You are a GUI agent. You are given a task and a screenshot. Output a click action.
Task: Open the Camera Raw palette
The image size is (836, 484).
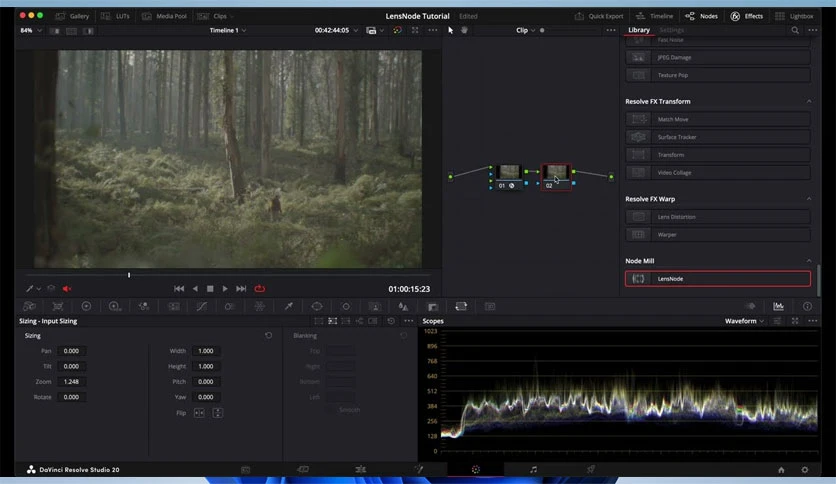[30, 306]
